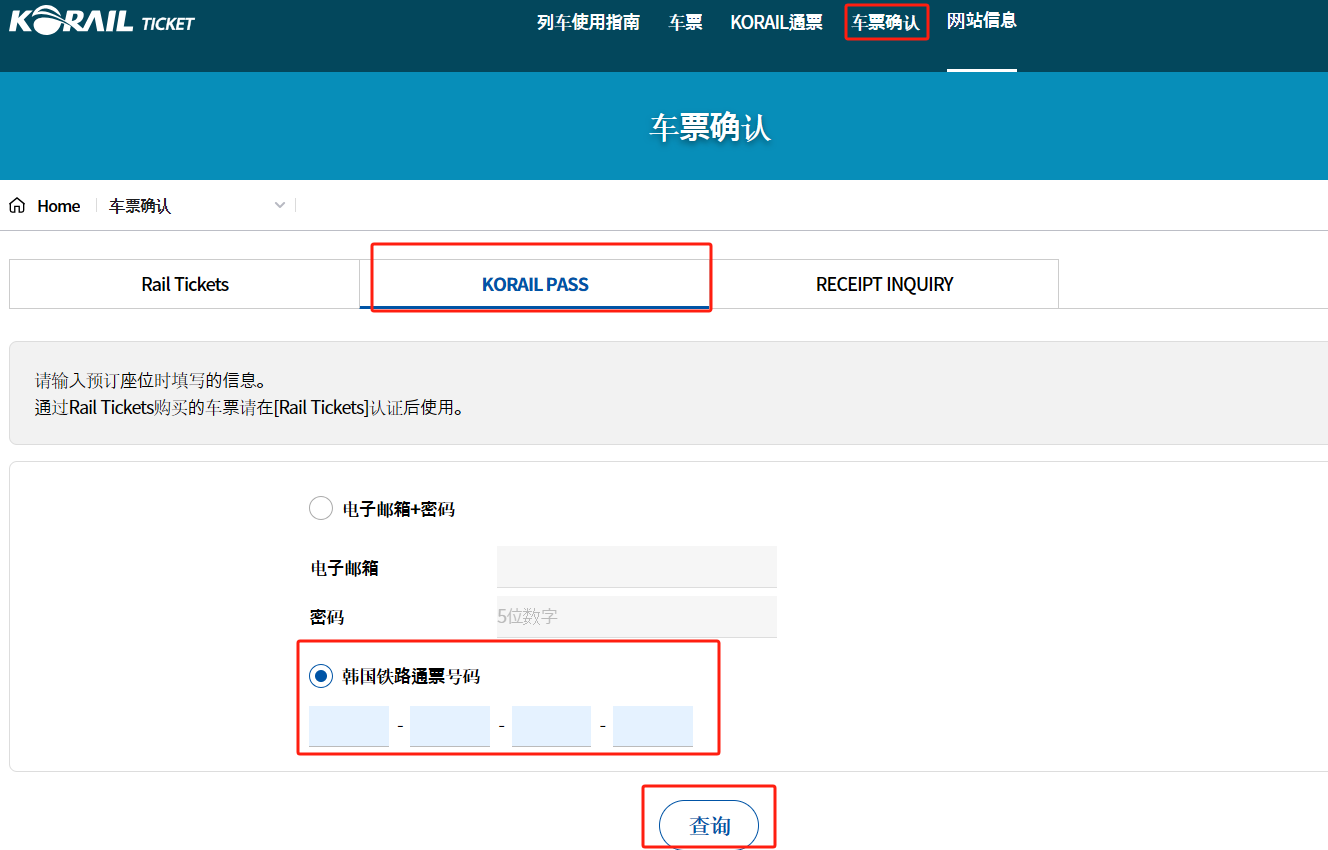This screenshot has width=1328, height=850.
Task: Switch to the RECEIPT INQUIRY tab
Action: tap(884, 284)
